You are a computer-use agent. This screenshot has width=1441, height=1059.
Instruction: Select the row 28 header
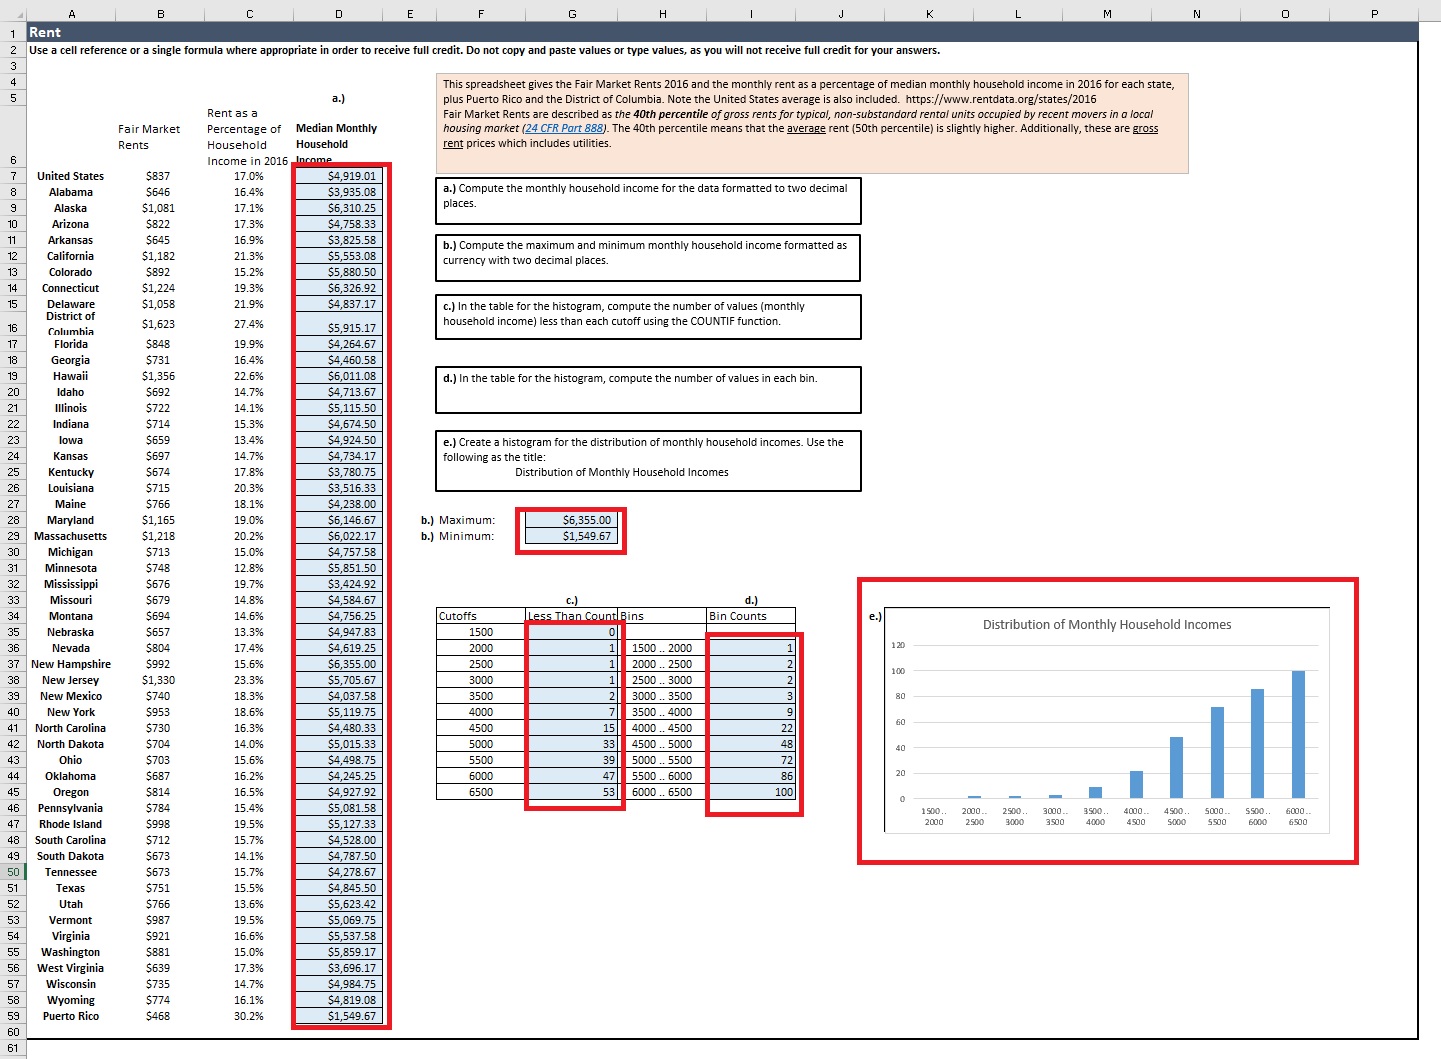point(13,520)
